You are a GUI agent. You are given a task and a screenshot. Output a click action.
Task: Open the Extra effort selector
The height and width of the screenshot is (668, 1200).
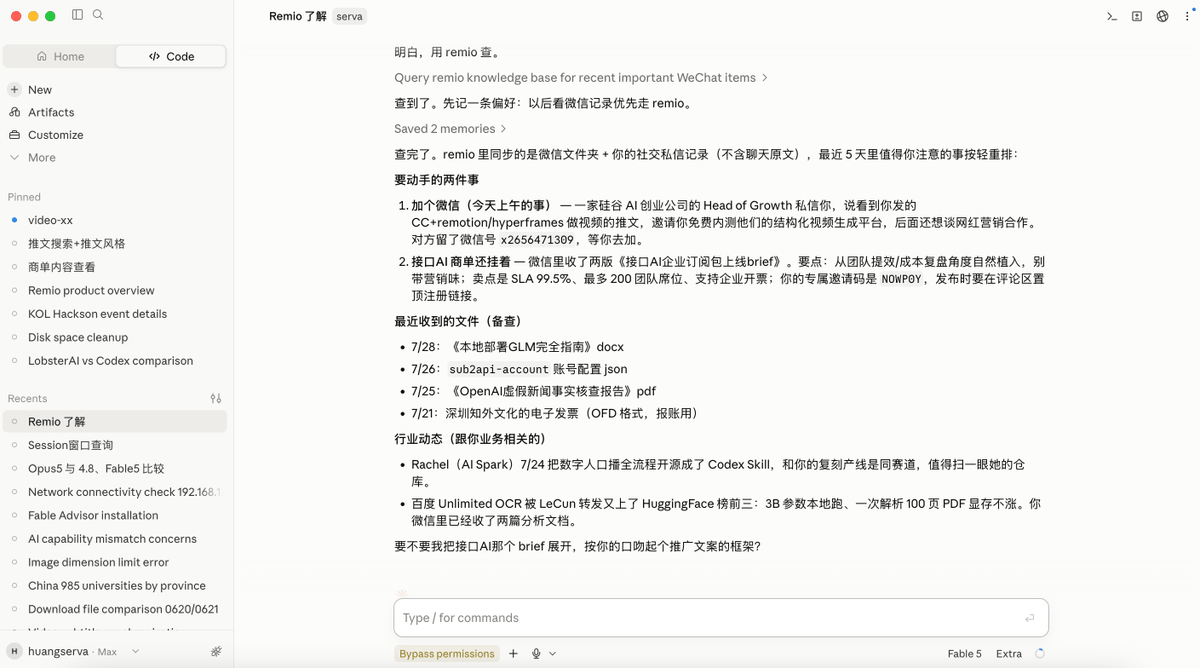pos(1009,654)
